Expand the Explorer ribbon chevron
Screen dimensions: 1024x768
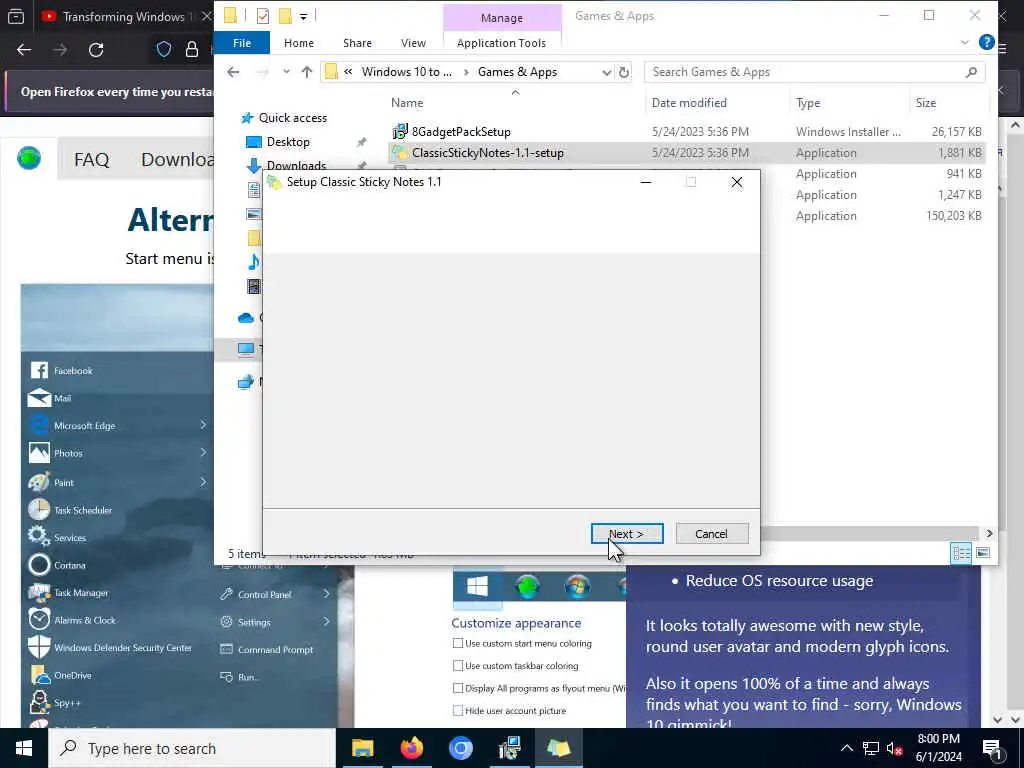965,42
